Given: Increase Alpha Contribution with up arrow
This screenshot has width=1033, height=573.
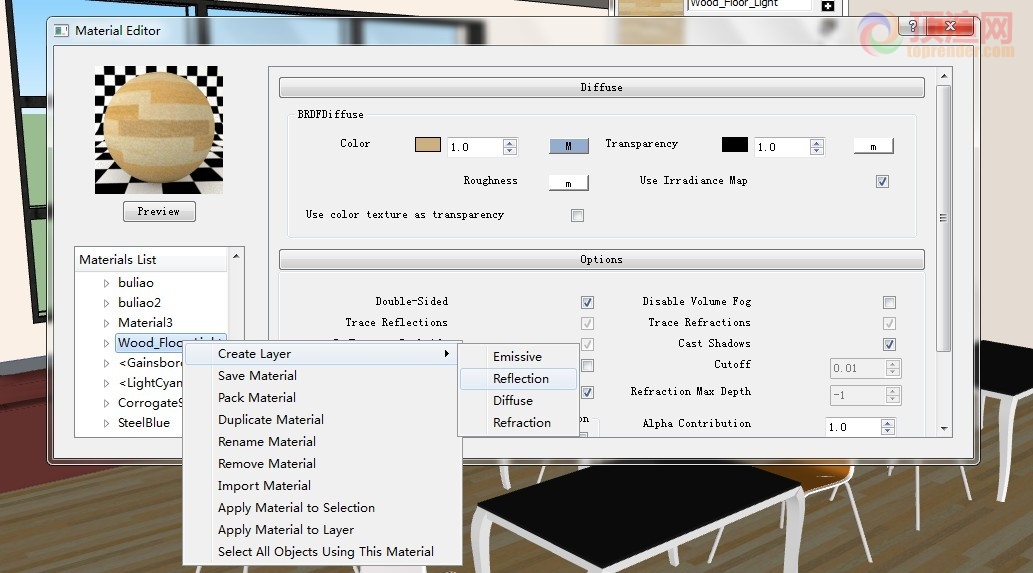Looking at the screenshot, I should [888, 423].
